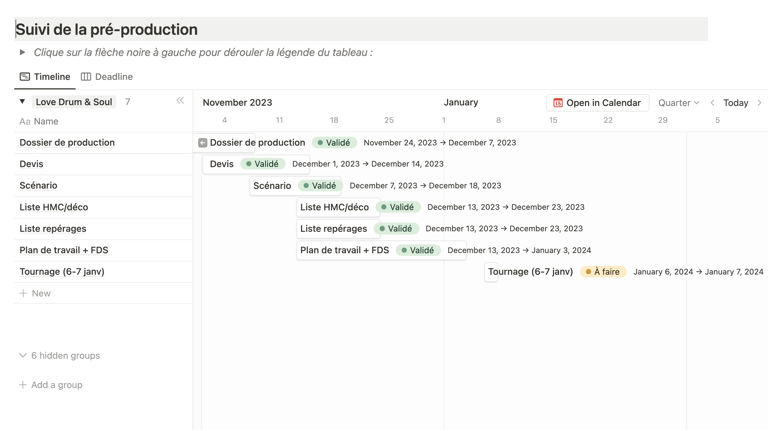Select the Tournage (6-7 janv) timeline bar
This screenshot has height=431, width=768.
pos(491,272)
